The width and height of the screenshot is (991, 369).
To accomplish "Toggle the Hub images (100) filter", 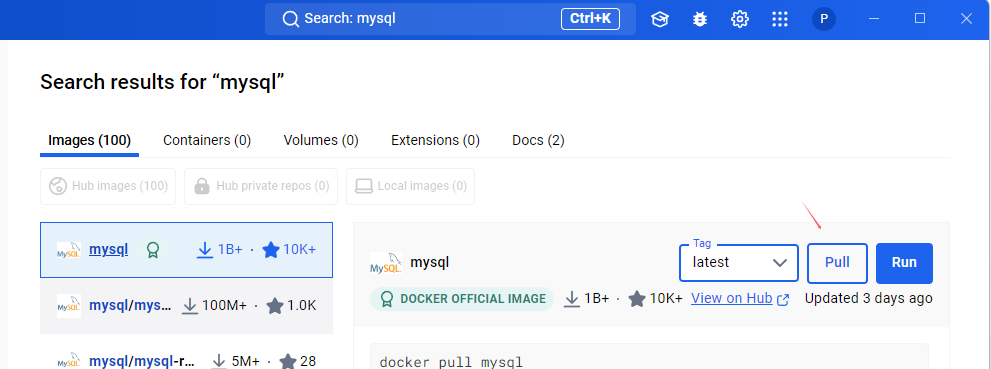I will click(x=108, y=186).
